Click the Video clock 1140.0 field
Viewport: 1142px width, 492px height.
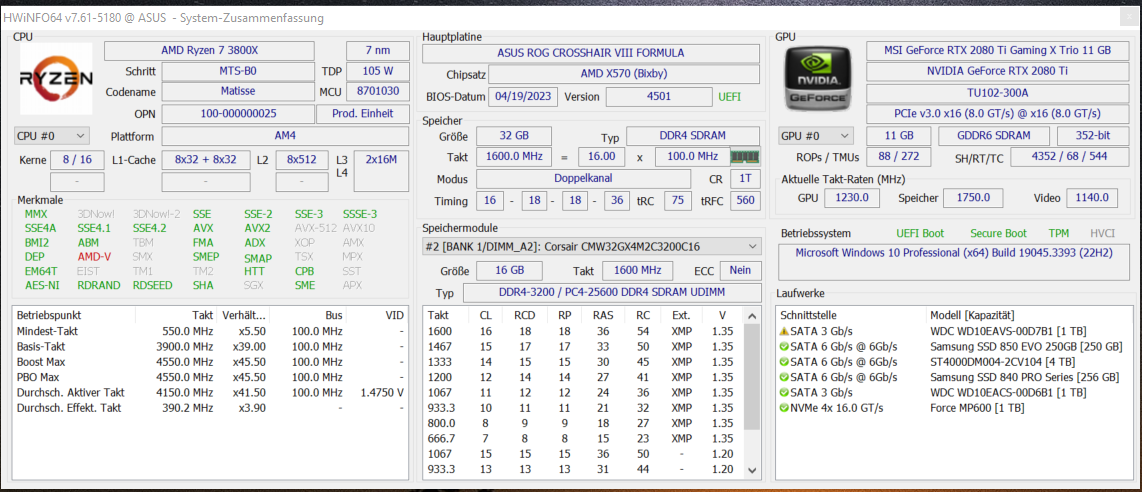coord(1092,197)
